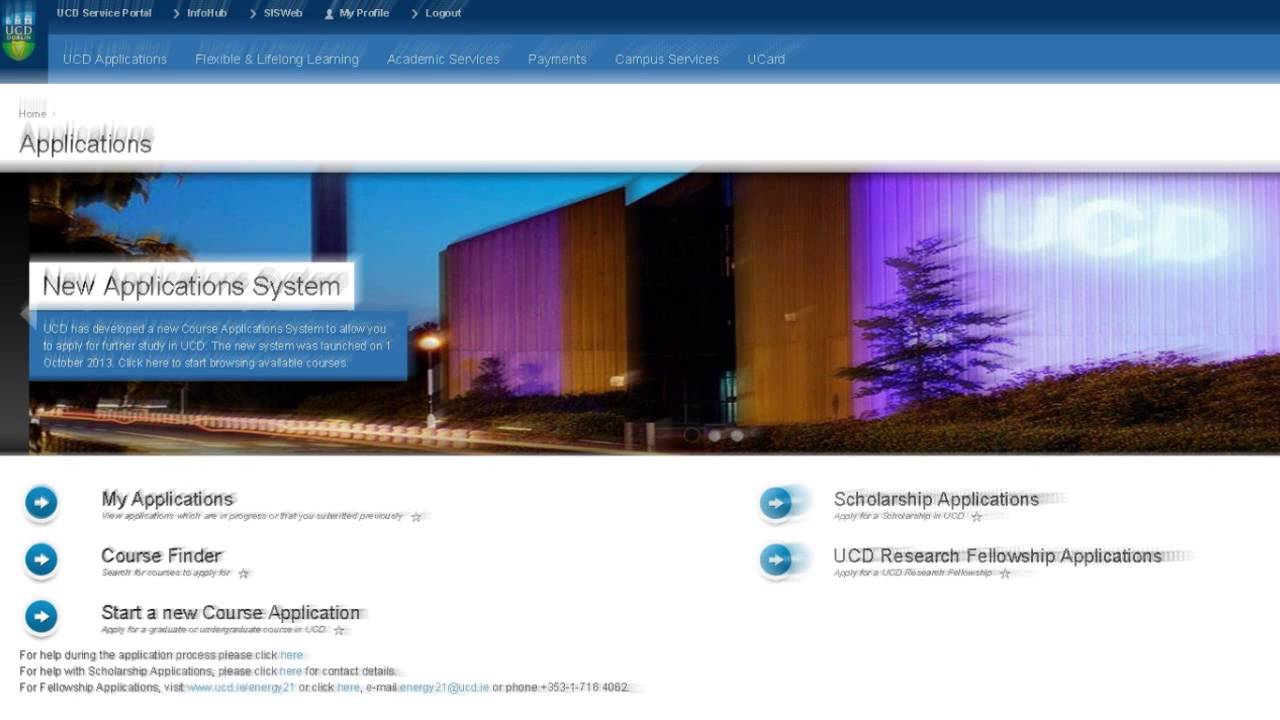Click the arrow icon beside Scholarship Applications
The height and width of the screenshot is (720, 1280).
click(x=776, y=503)
